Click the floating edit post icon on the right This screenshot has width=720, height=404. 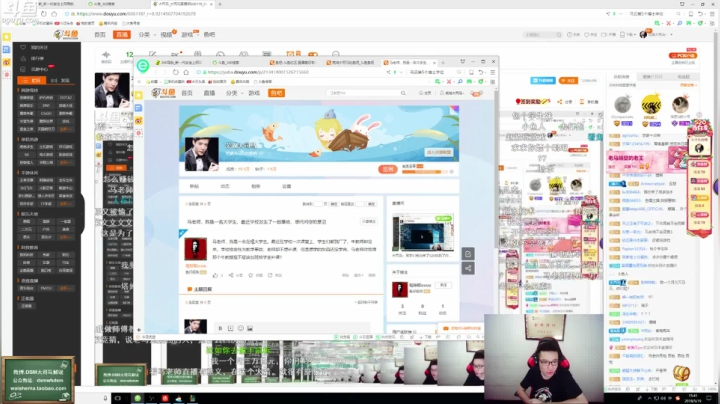click(468, 254)
